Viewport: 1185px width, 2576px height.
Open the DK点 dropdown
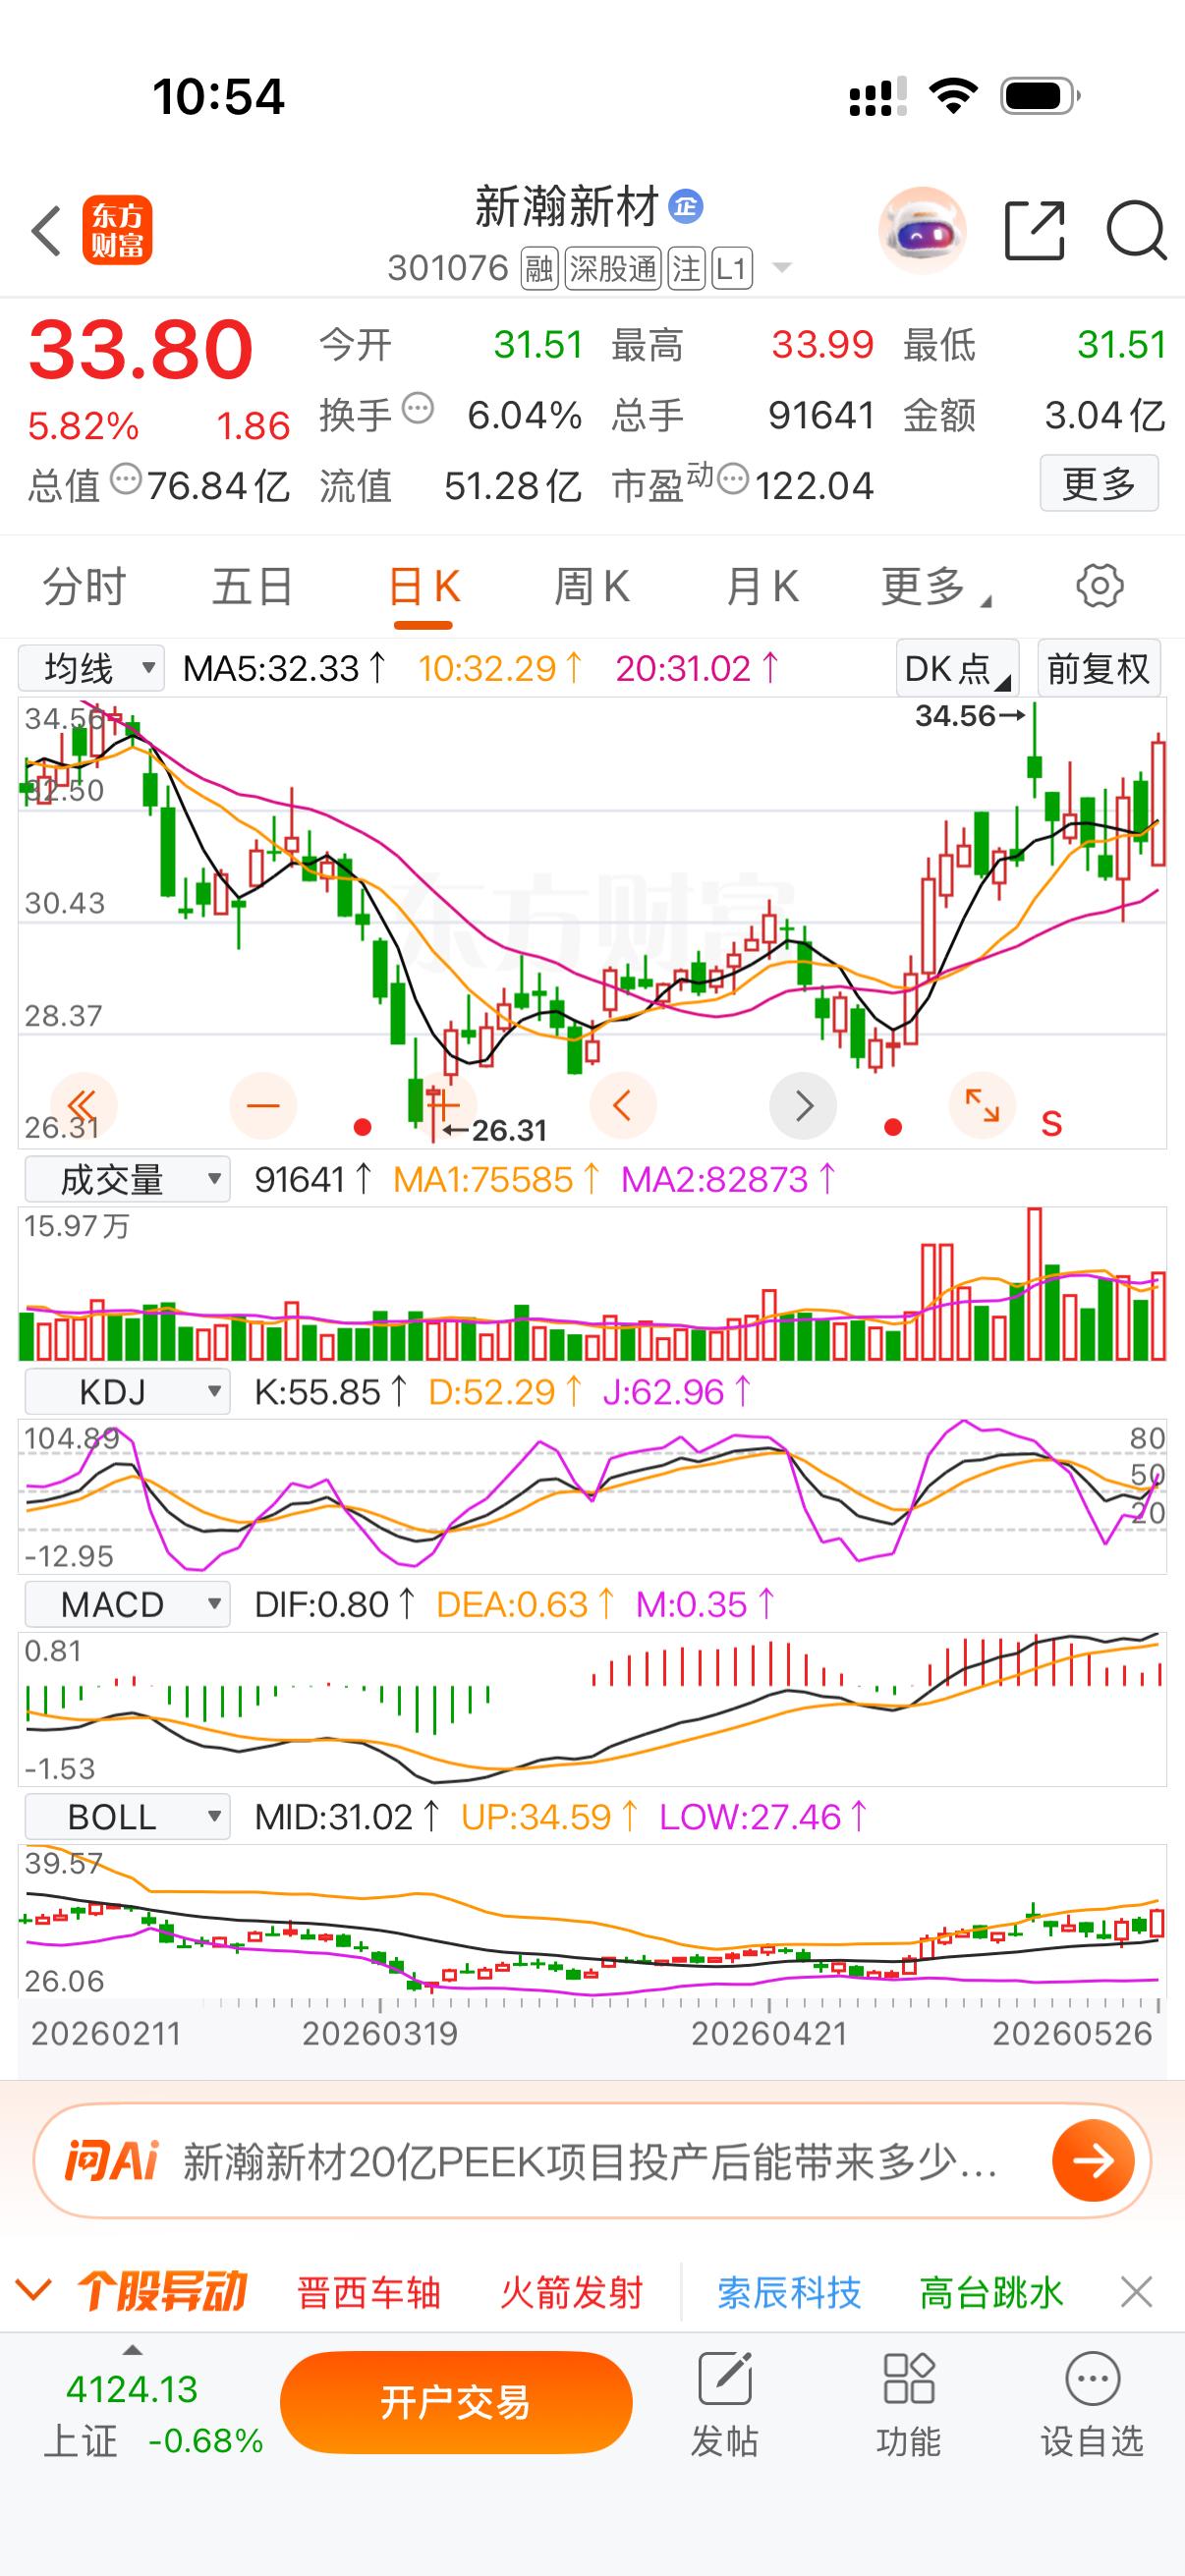957,668
